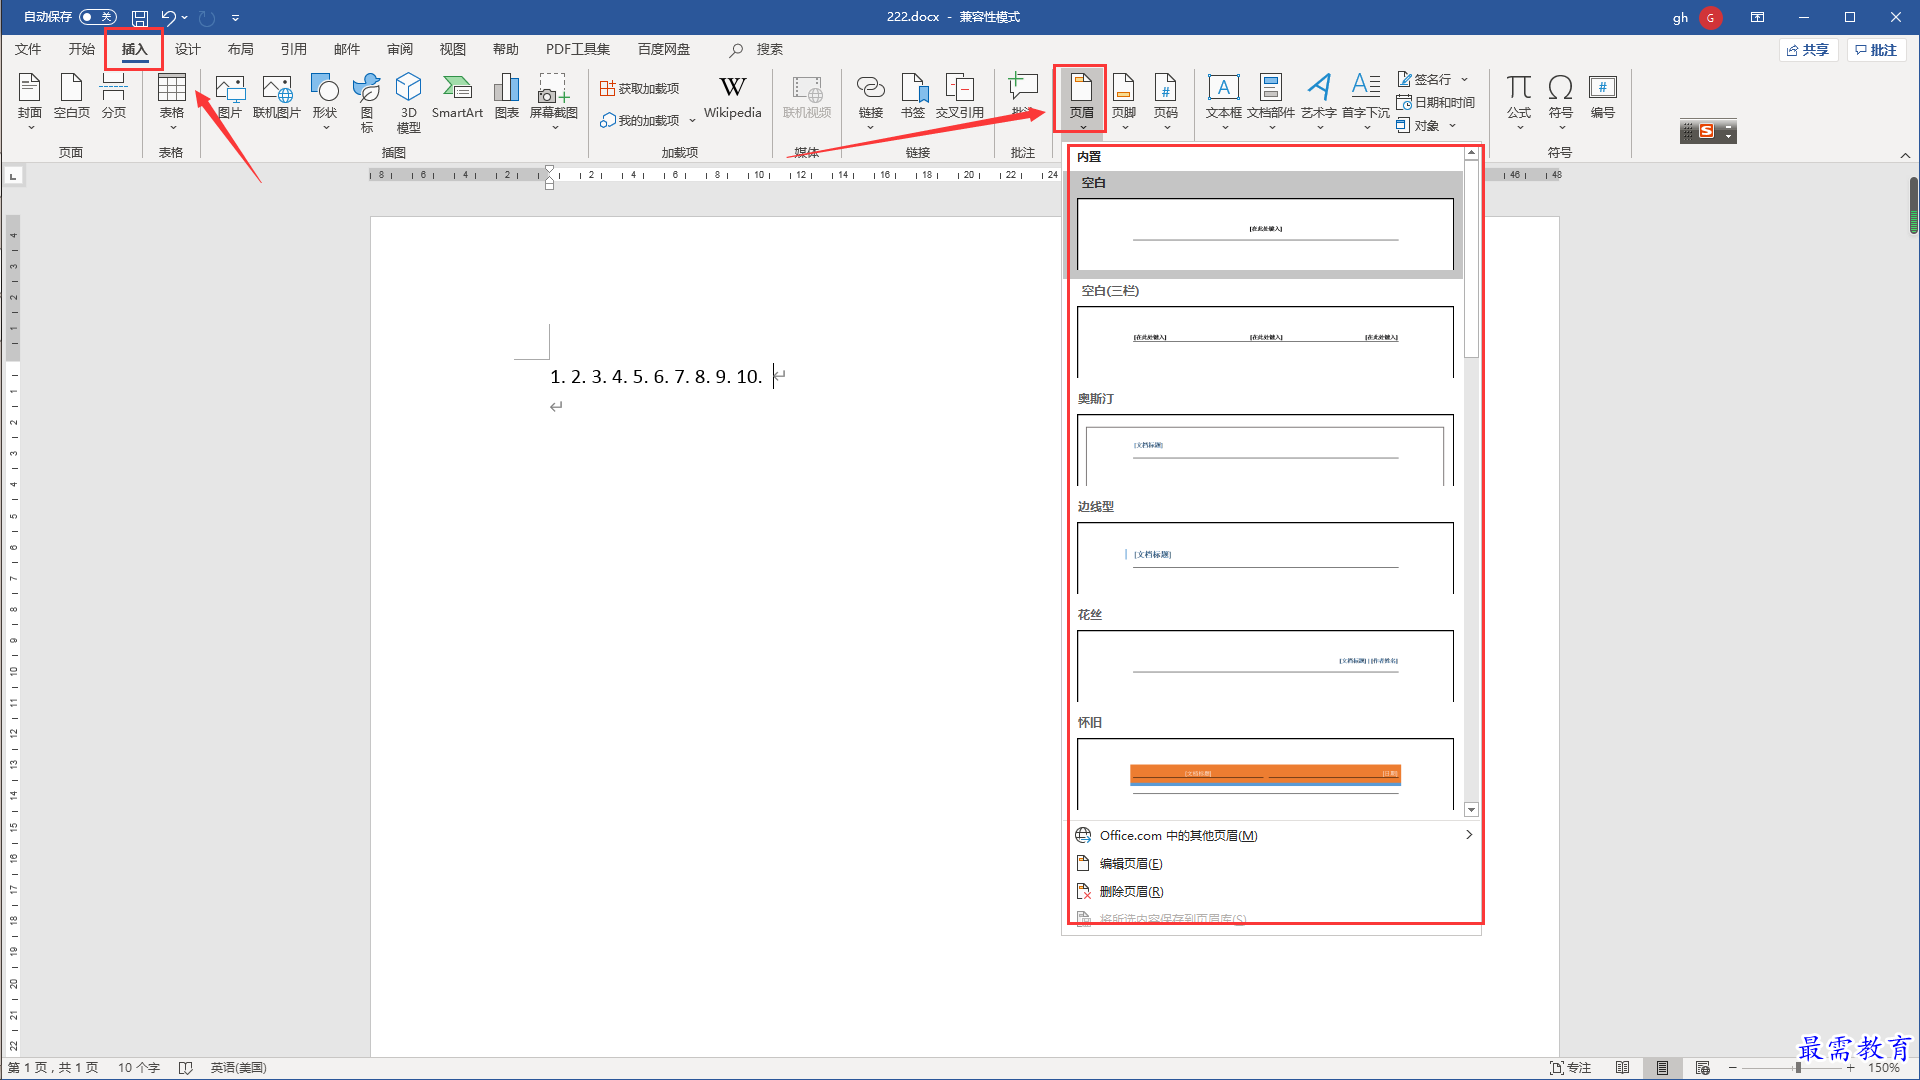The image size is (1920, 1080).
Task: Switch to 专注 focus mode
Action: (x=1570, y=1068)
